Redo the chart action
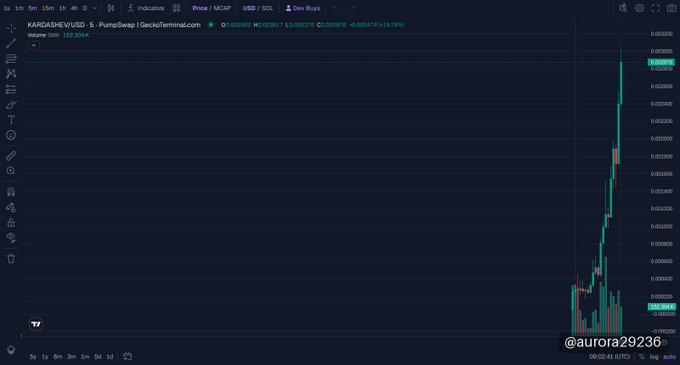Screen dimensions: 680x365 pos(352,8)
